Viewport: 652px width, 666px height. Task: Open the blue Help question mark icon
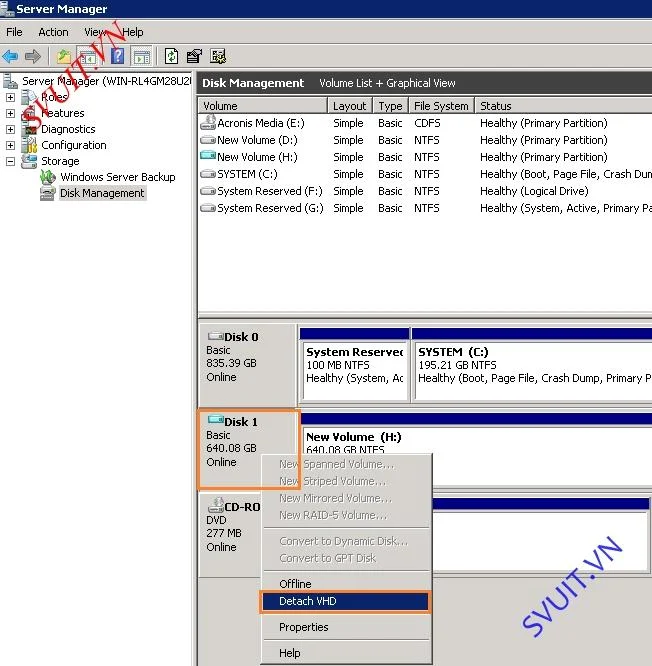point(118,56)
